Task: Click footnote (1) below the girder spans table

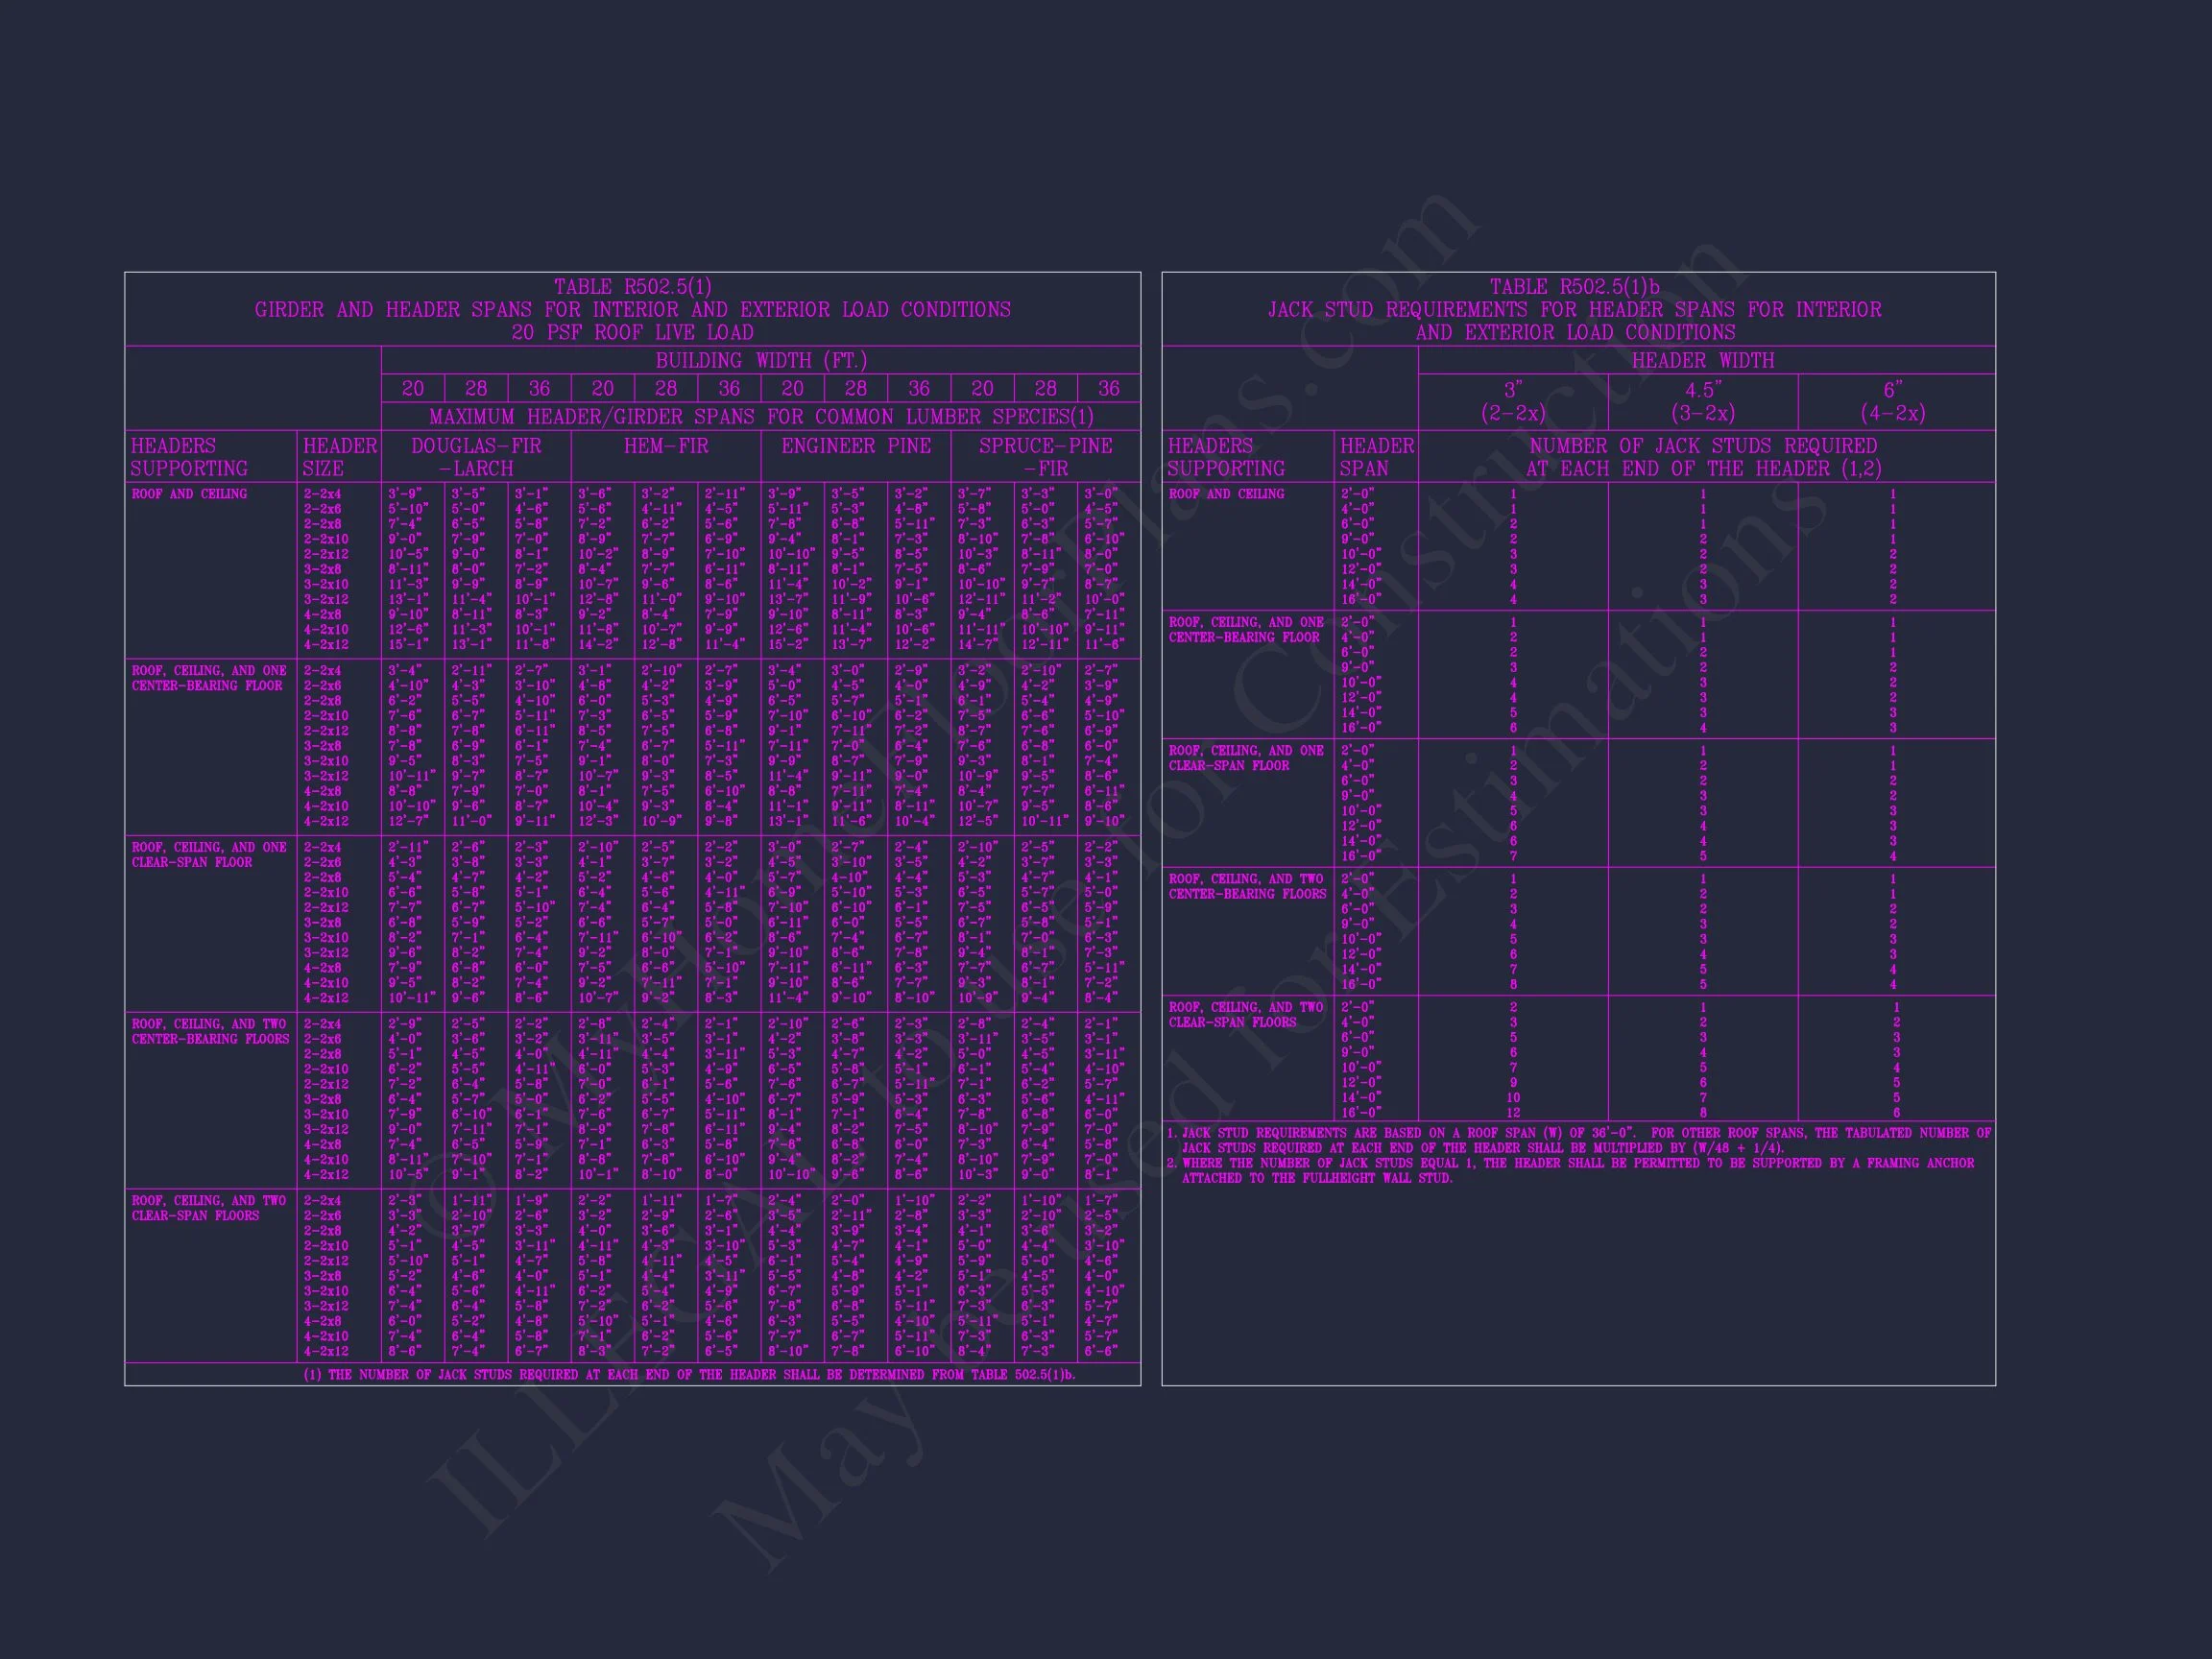Action: click(x=689, y=1375)
